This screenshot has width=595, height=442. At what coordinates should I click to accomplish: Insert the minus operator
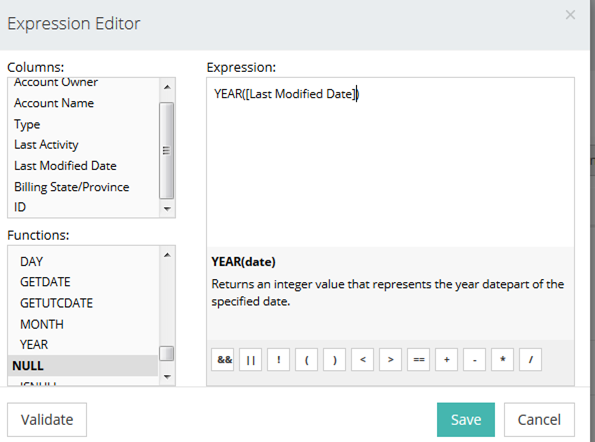(x=474, y=360)
